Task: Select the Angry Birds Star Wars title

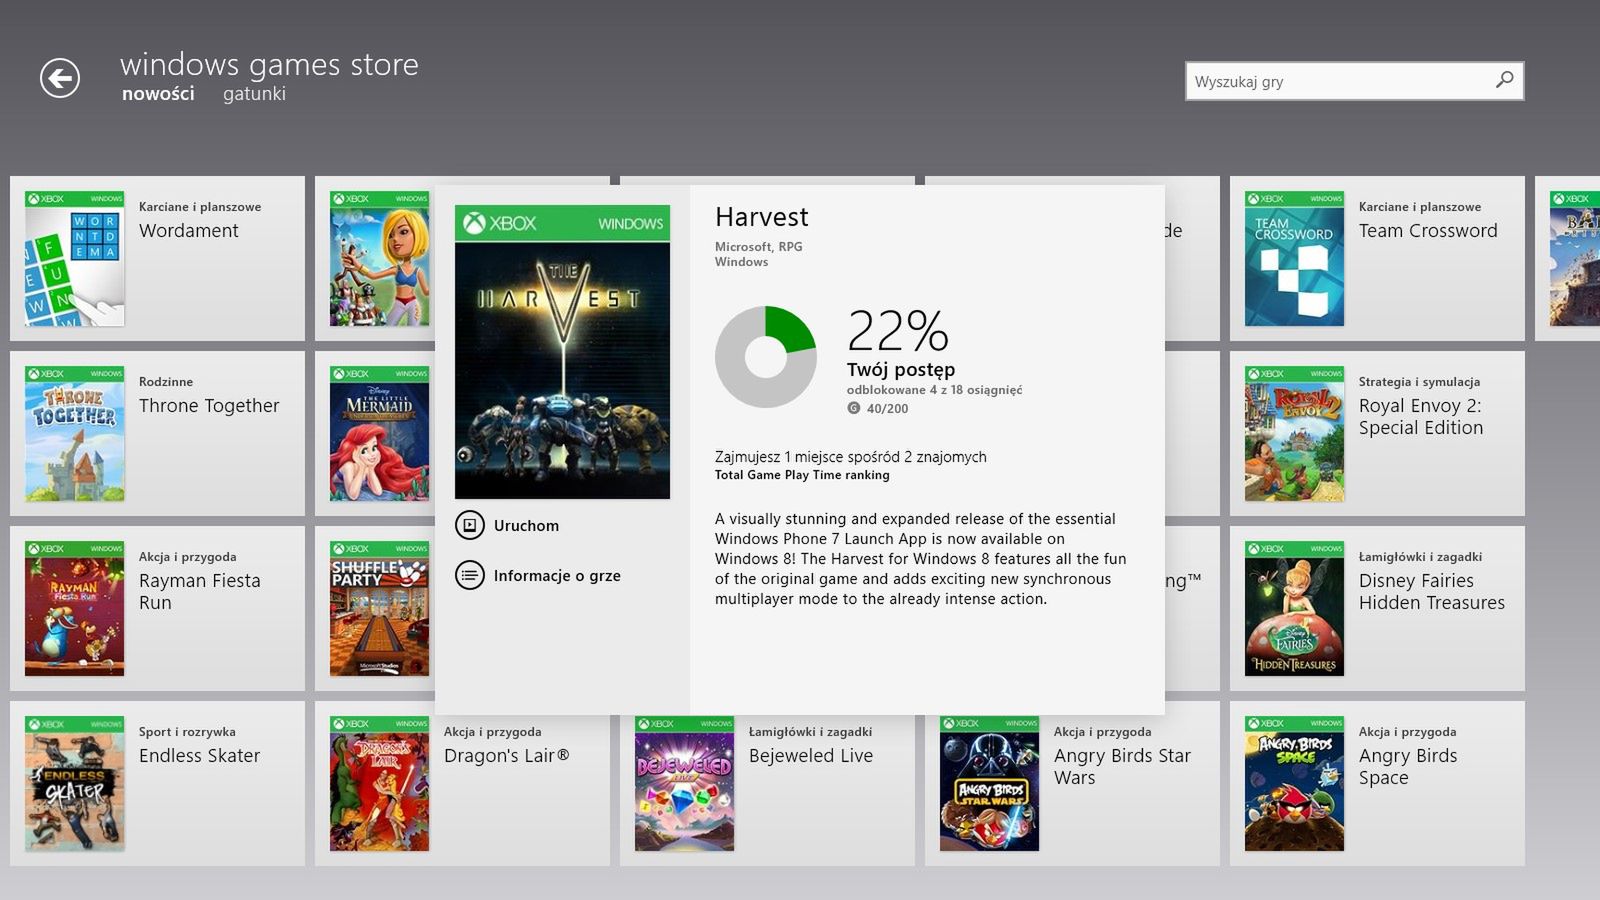Action: [1122, 767]
